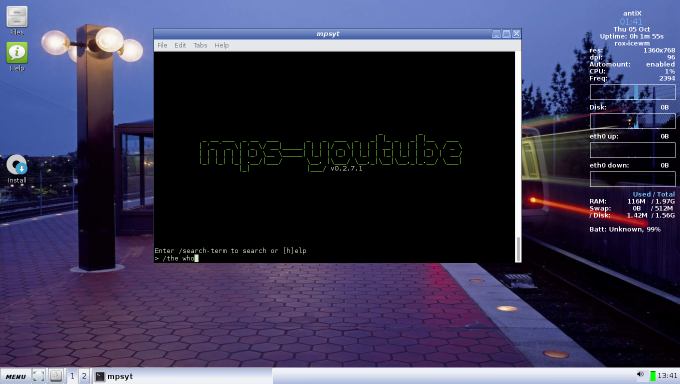Open the MENU start button

coord(16,376)
